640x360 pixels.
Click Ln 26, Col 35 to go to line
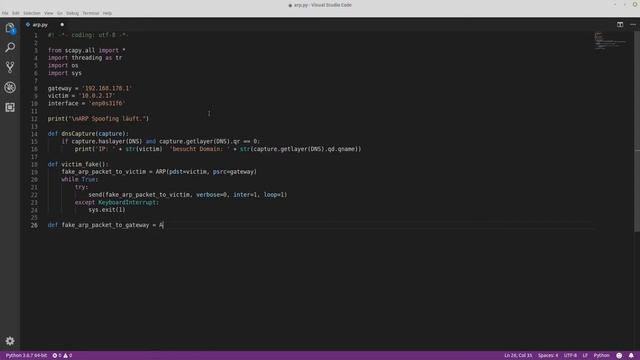click(x=518, y=356)
